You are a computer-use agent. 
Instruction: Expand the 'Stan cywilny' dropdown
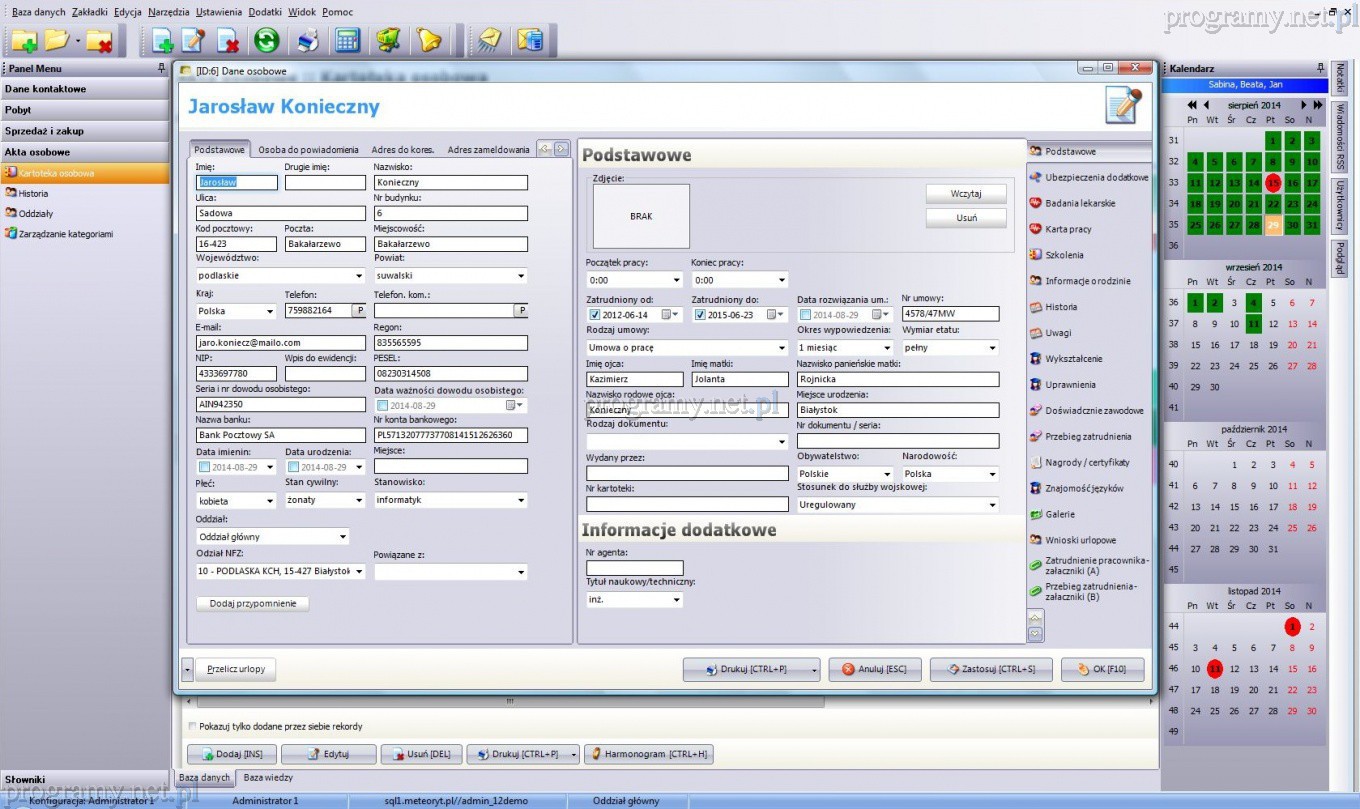(358, 500)
